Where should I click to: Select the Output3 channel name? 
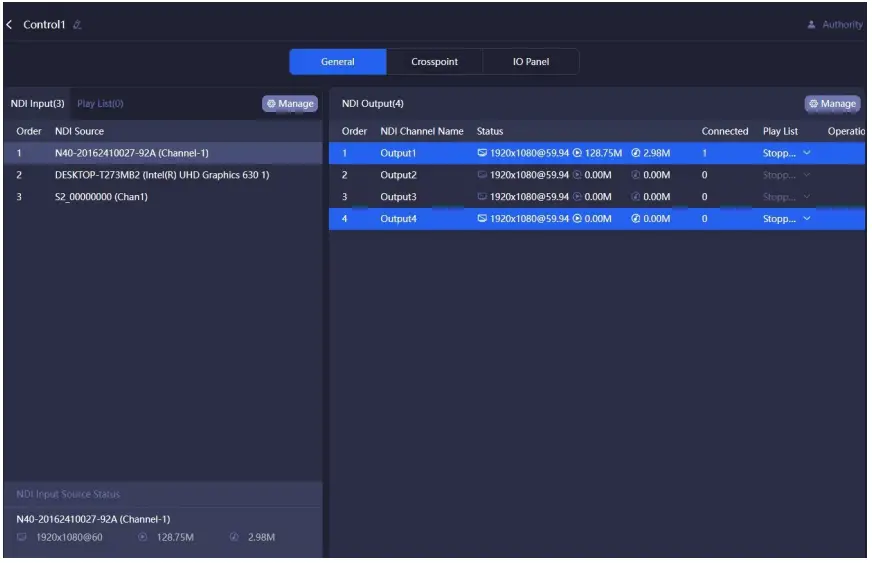point(398,196)
